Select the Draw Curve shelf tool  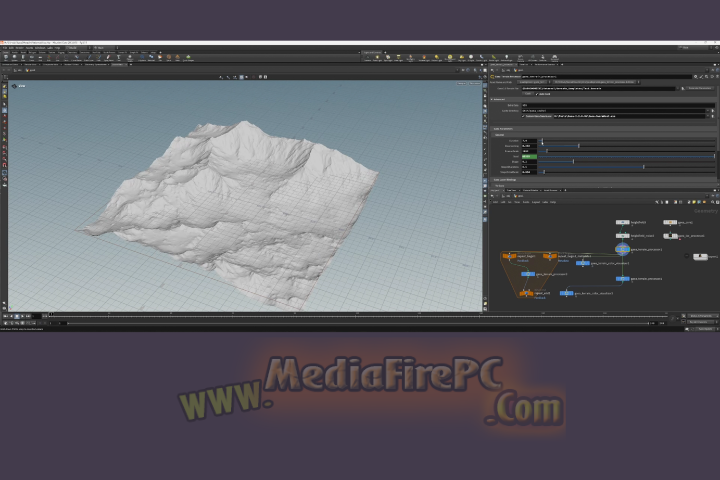click(x=89, y=57)
